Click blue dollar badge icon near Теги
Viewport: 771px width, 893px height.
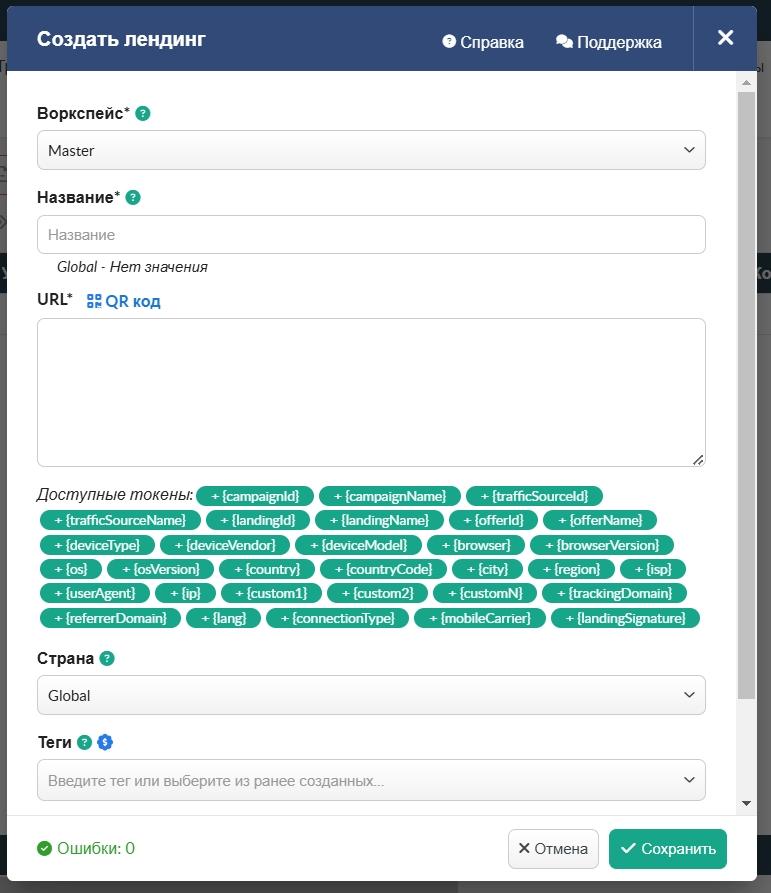[105, 743]
